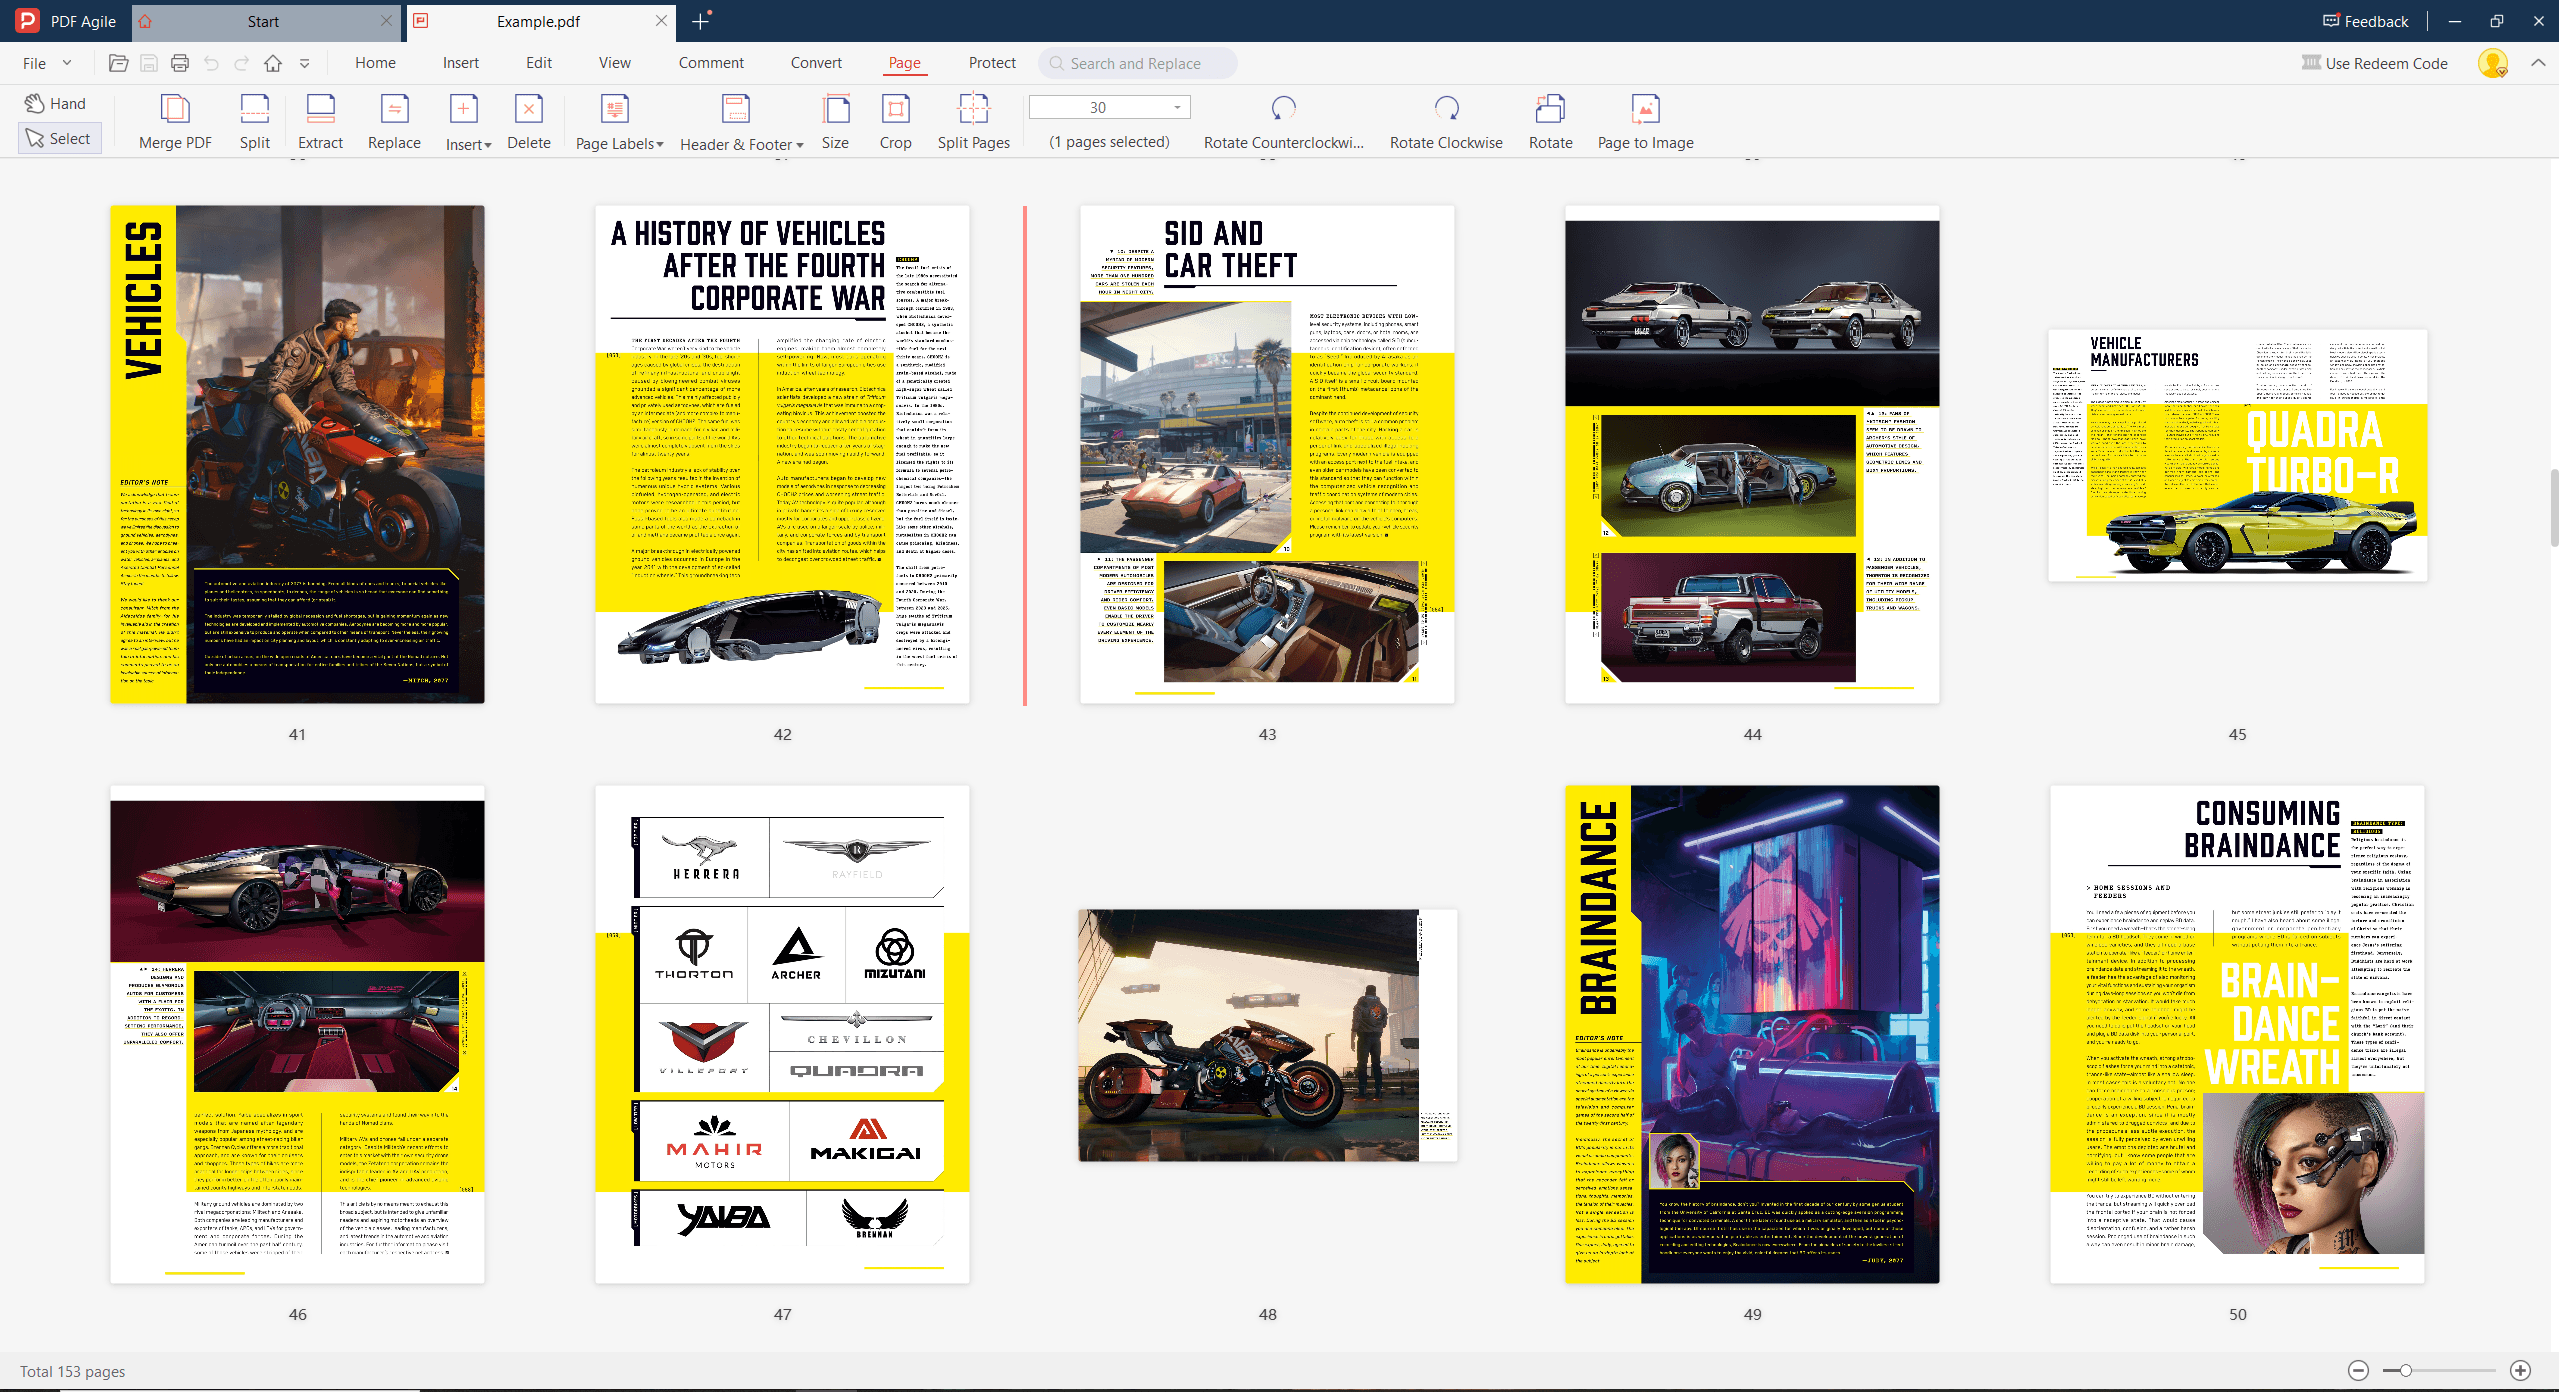Expand the Header & Footer dropdown arrow
Screen dimensions: 2559x1392
800,145
